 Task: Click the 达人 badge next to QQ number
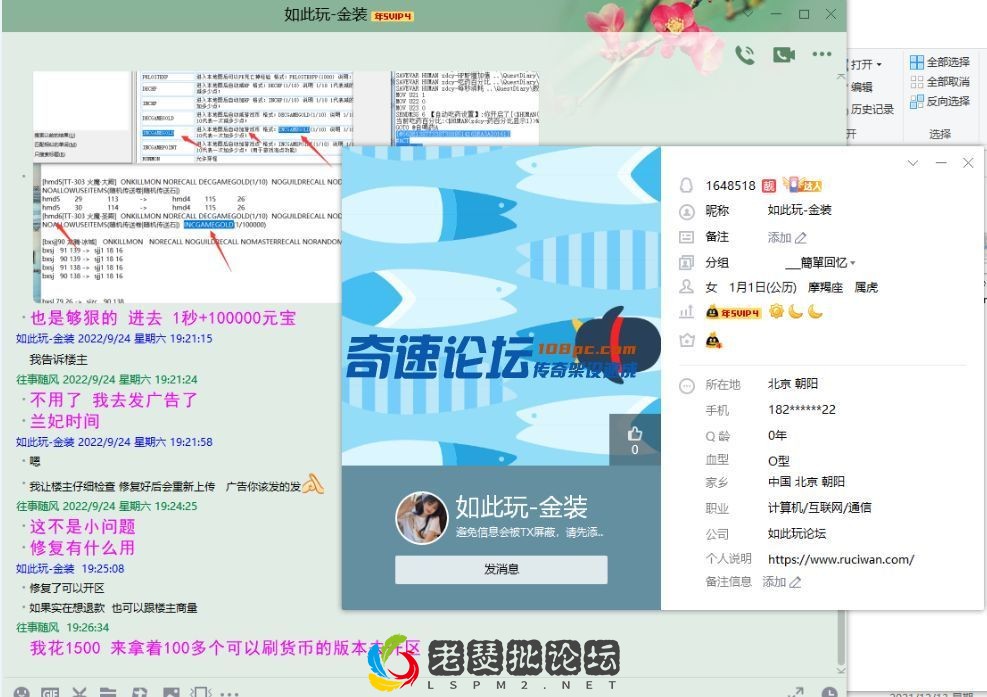(x=803, y=184)
